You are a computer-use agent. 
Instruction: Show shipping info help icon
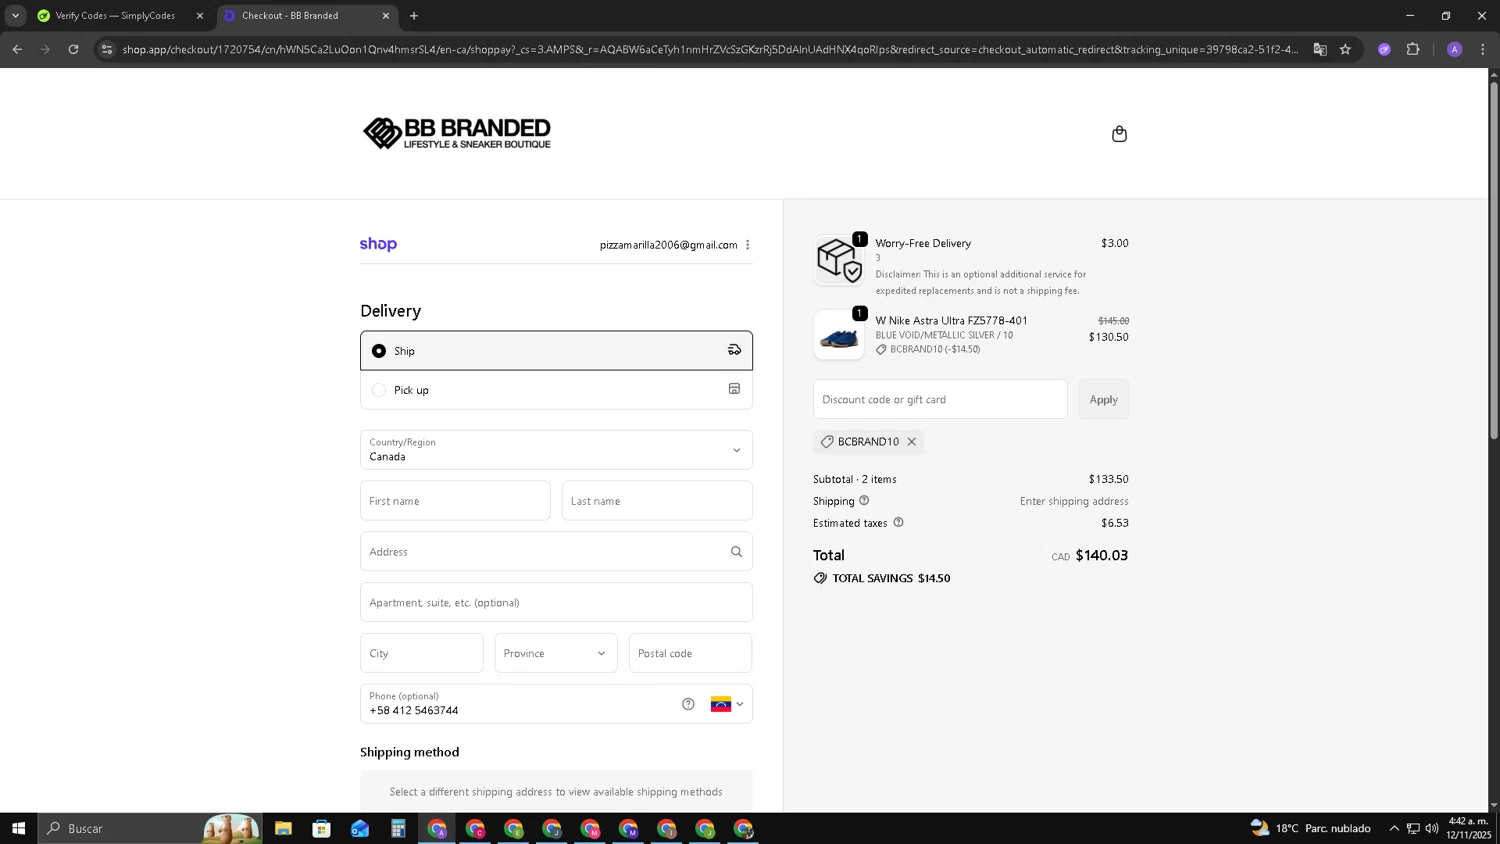pyautogui.click(x=864, y=500)
